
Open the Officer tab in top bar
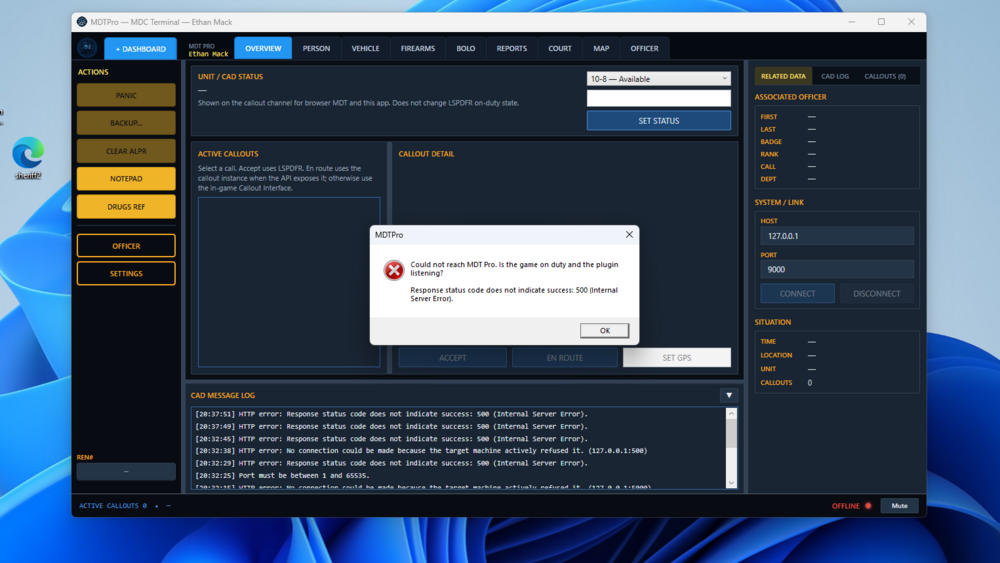click(644, 48)
